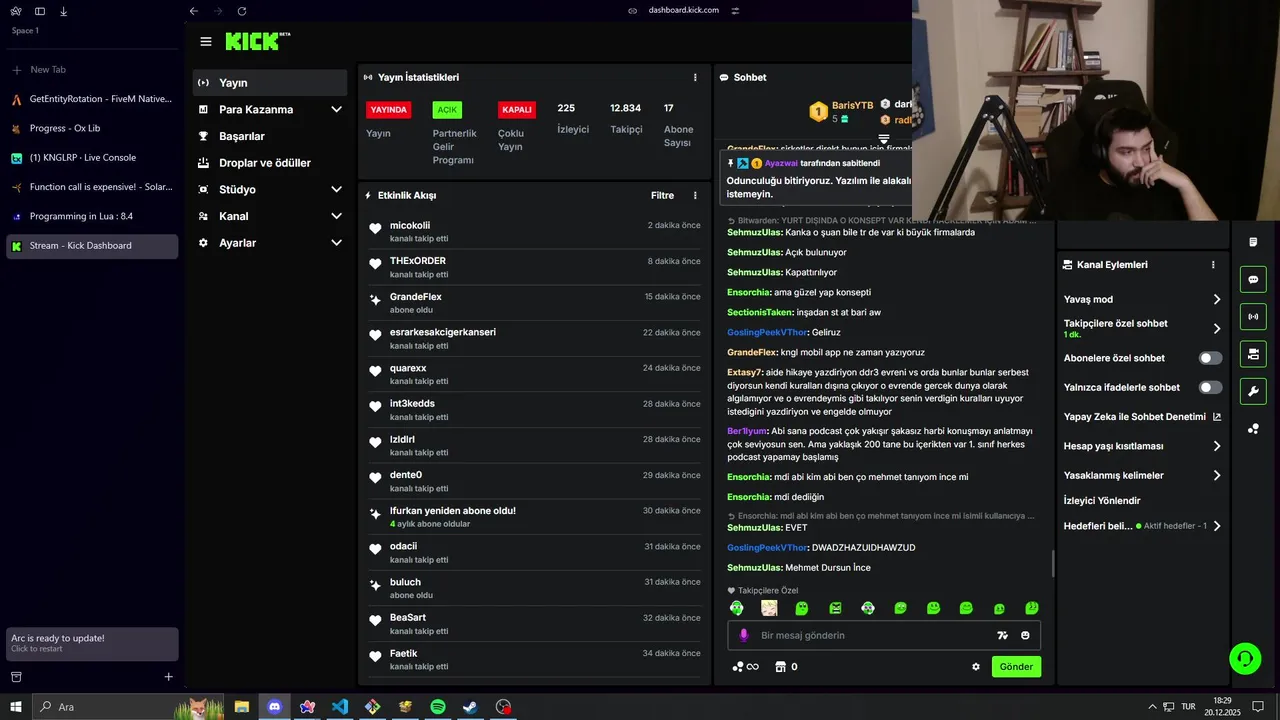Expand the Stüdyo menu
This screenshot has width=1280, height=720.
(x=271, y=189)
